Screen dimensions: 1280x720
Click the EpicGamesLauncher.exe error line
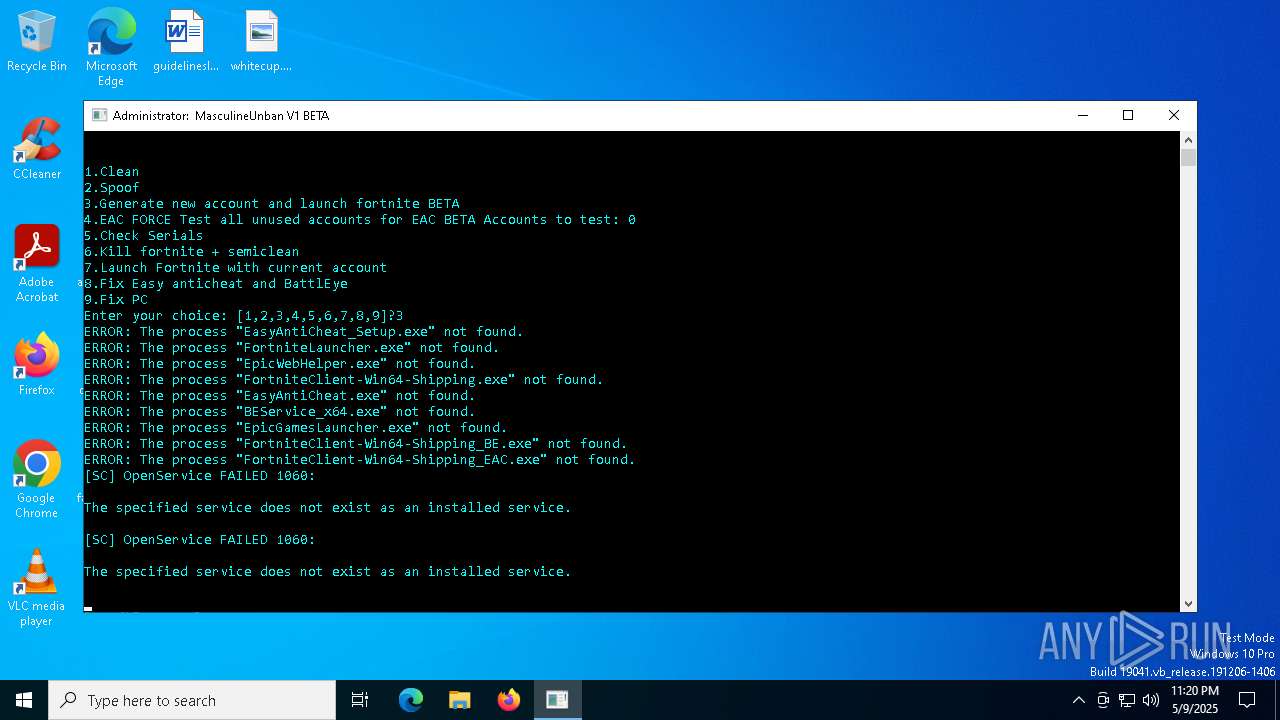tap(296, 428)
